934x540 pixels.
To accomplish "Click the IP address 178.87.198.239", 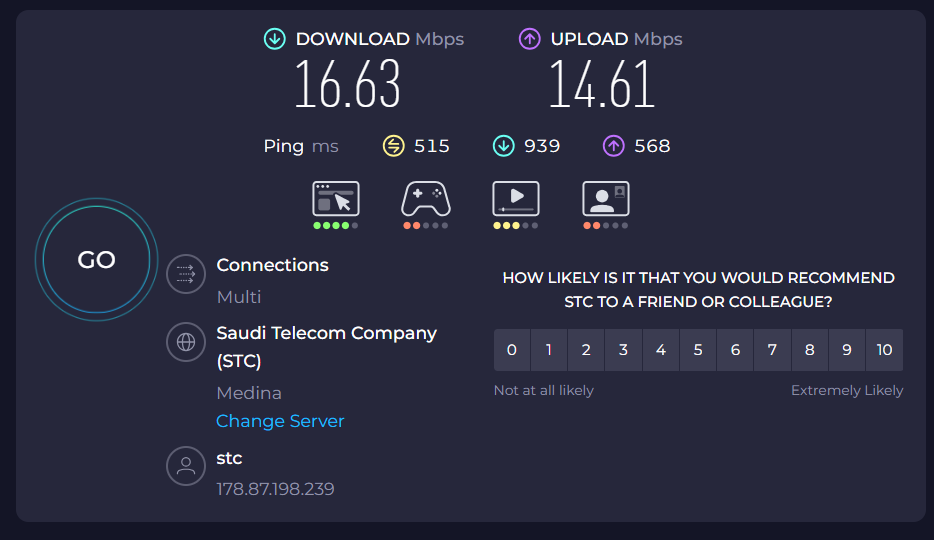I will pyautogui.click(x=275, y=489).
